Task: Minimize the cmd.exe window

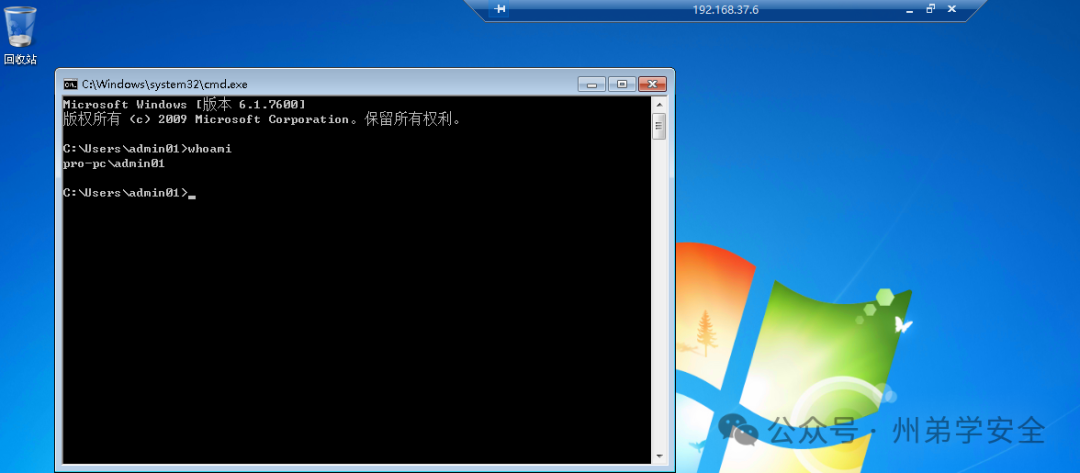Action: tap(592, 84)
